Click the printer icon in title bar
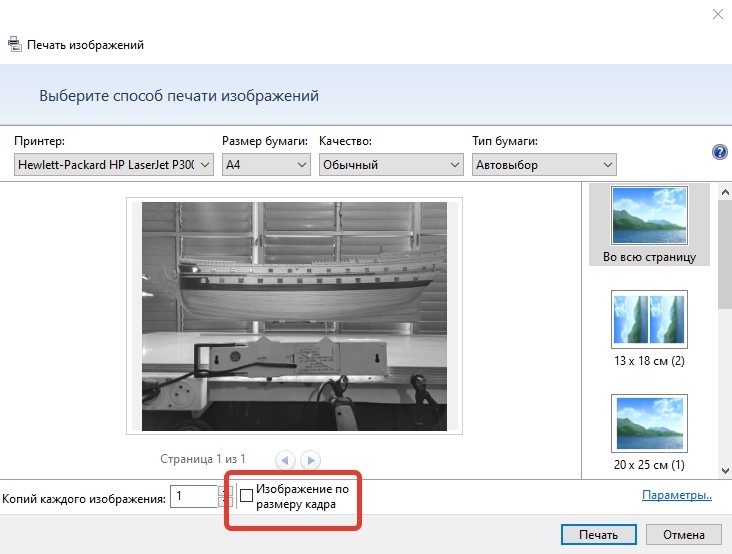The width and height of the screenshot is (732, 554). tap(14, 45)
